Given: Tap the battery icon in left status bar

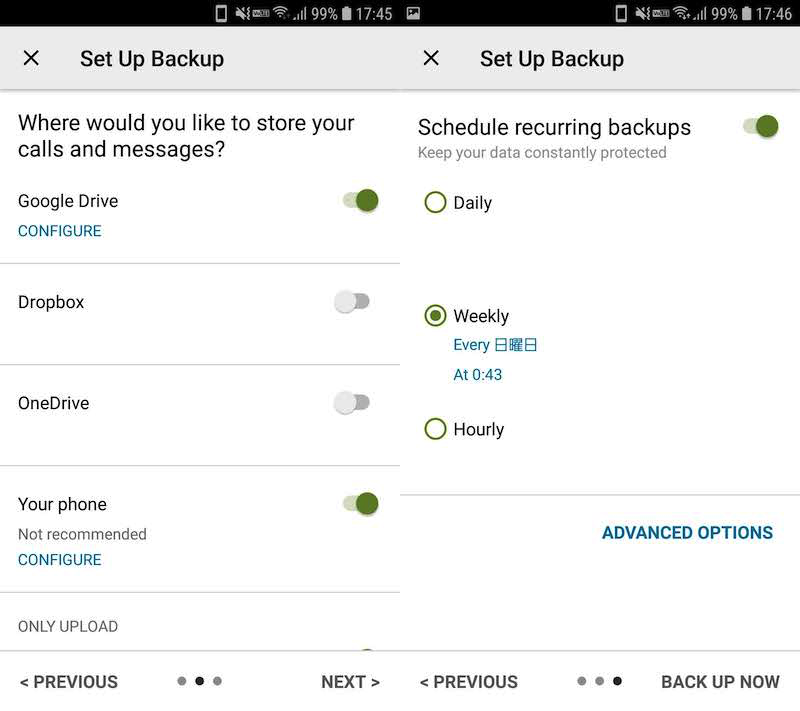Looking at the screenshot, I should (x=347, y=13).
